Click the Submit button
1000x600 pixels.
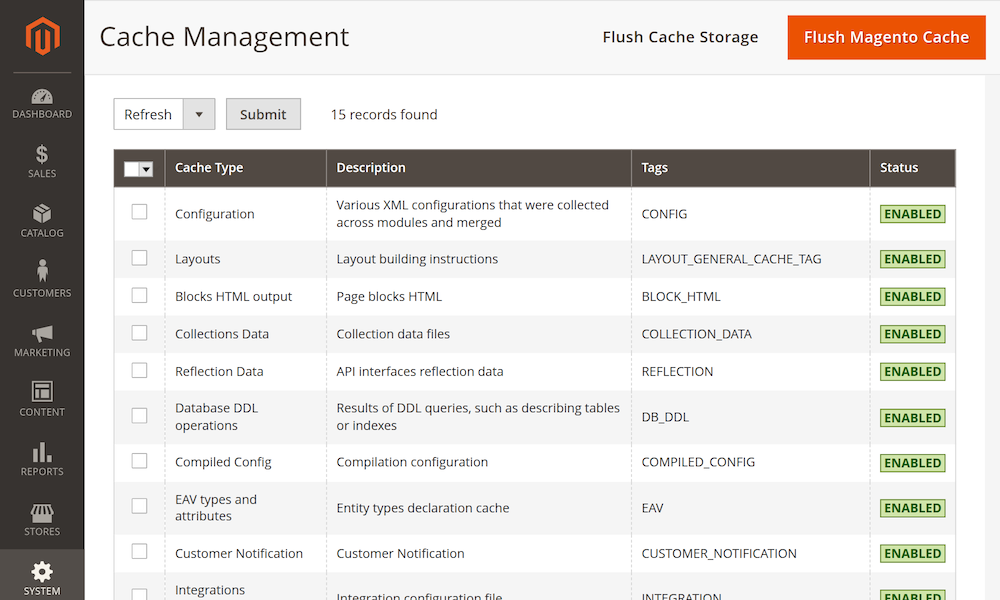point(263,114)
